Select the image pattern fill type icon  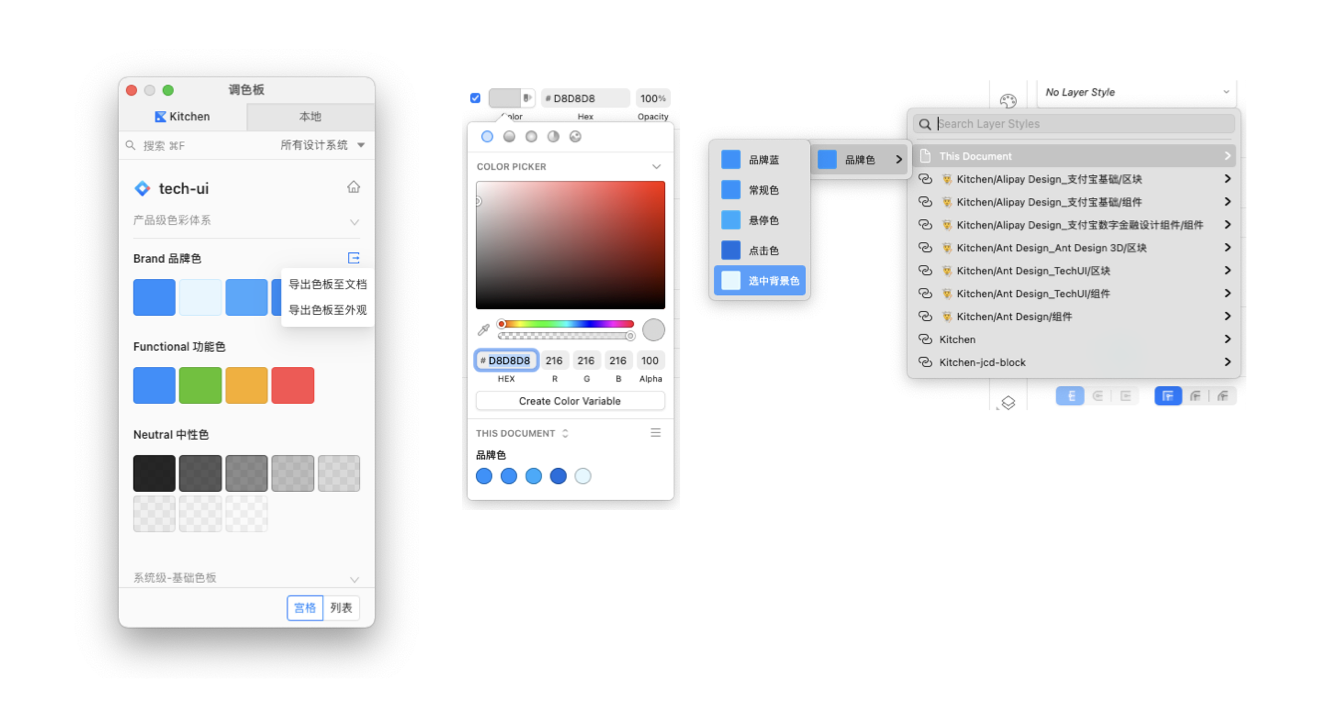[575, 137]
